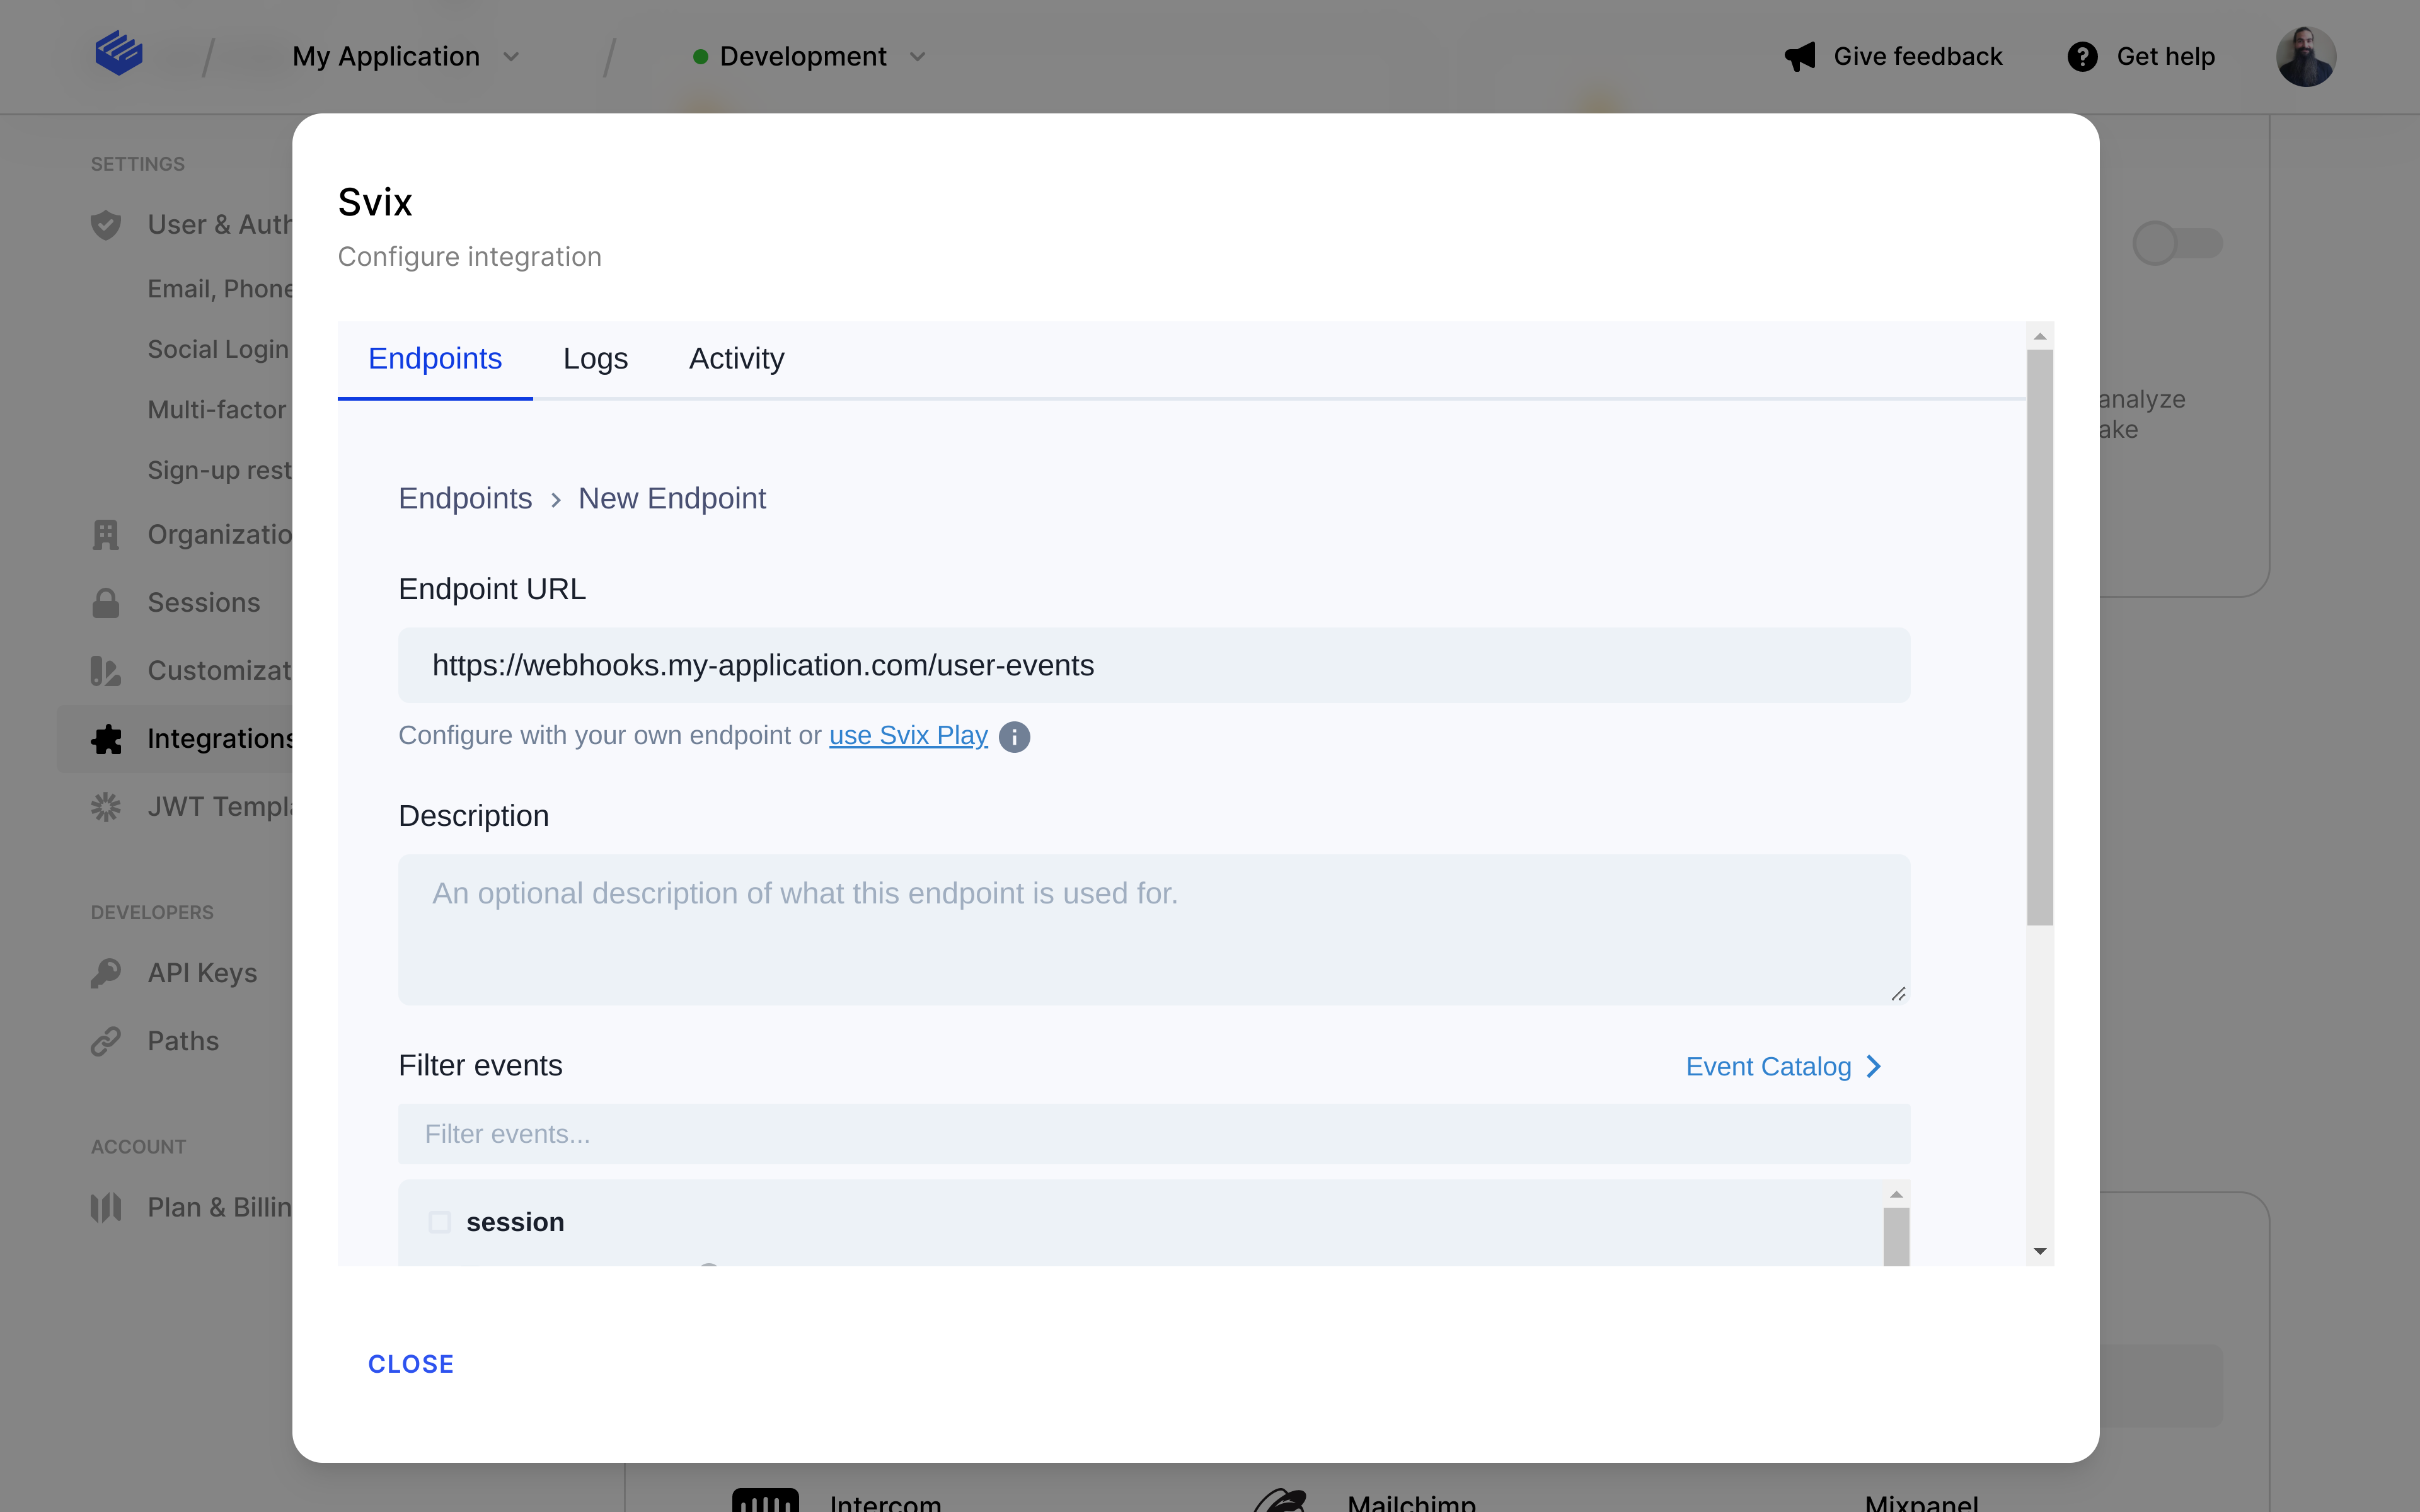Click the Filter events search field
The width and height of the screenshot is (2420, 1512).
pyautogui.click(x=1154, y=1134)
